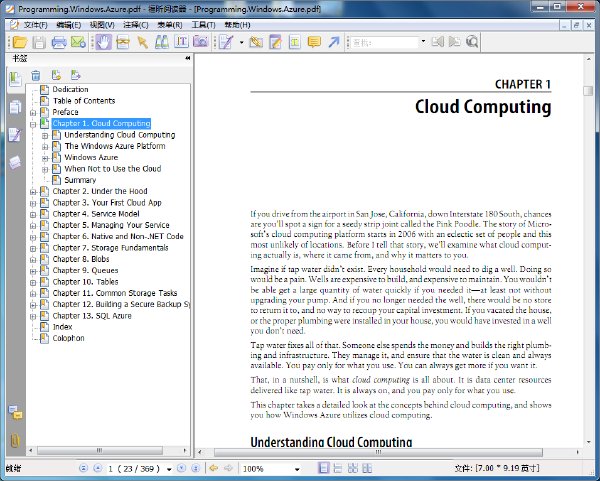This screenshot has height=481, width=600.
Task: Select the Summary bookmark
Action: pos(80,180)
